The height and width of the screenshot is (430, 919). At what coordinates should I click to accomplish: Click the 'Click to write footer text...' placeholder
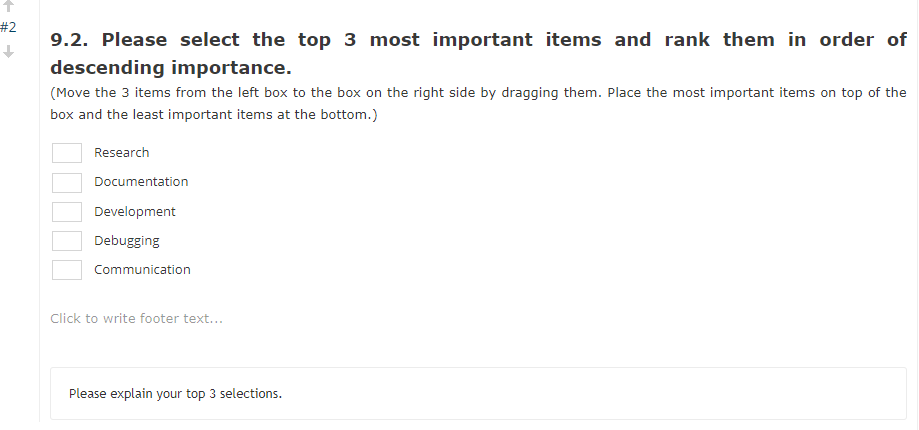[x=136, y=319]
